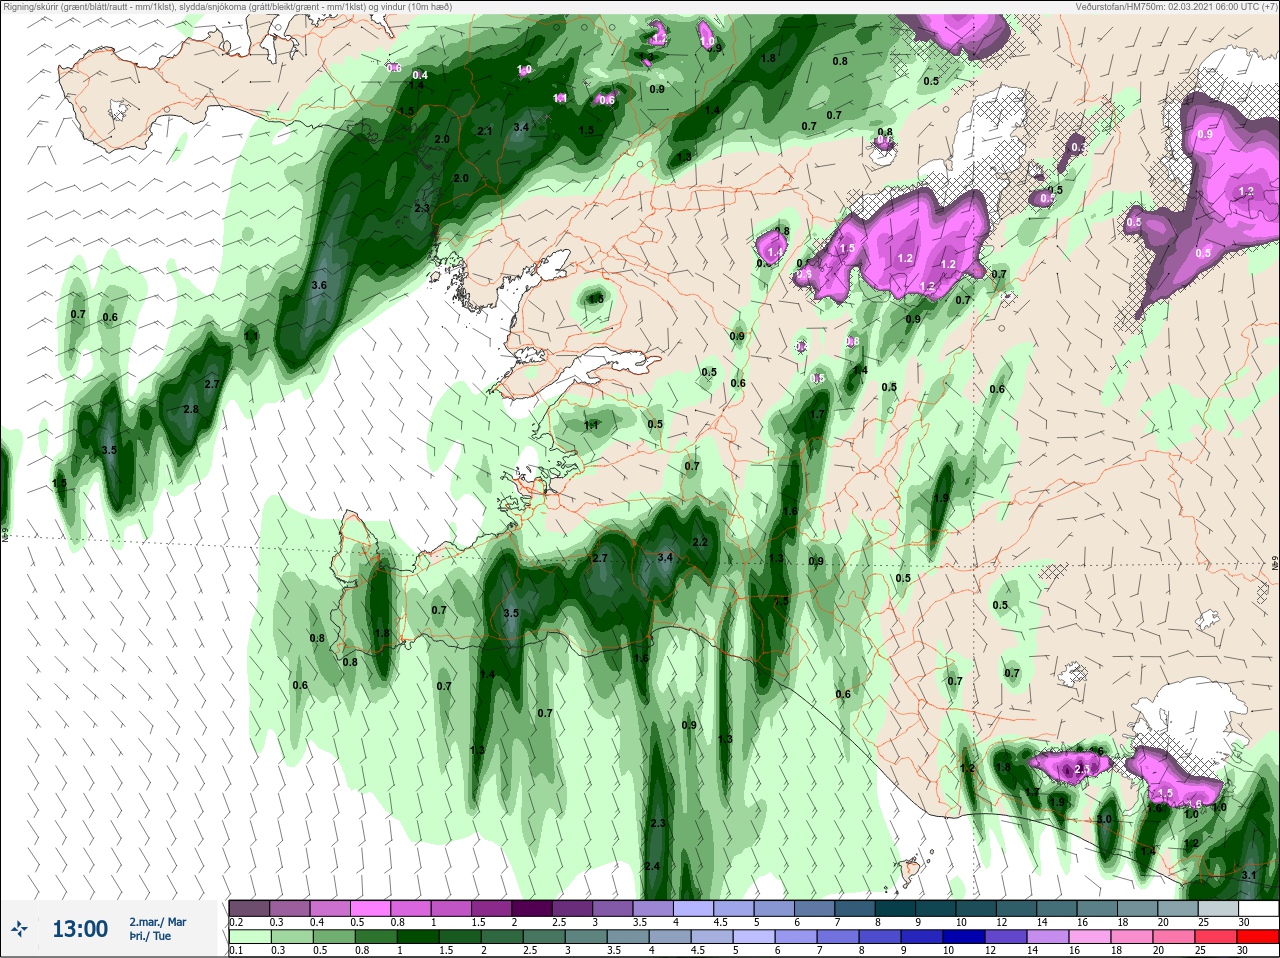
Task: Select the pale green swatch labeled 0.1
Action: point(249,937)
